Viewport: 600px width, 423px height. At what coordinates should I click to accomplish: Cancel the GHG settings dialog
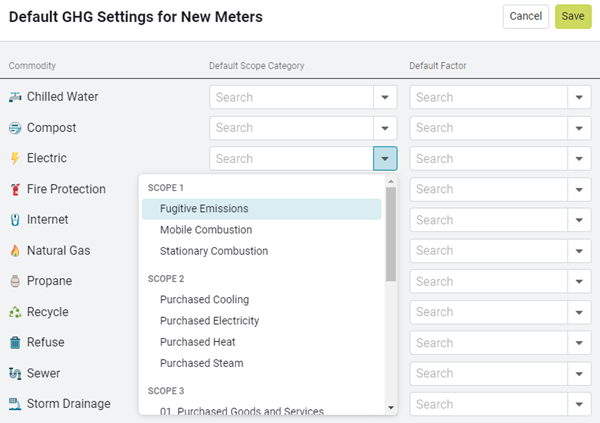526,16
